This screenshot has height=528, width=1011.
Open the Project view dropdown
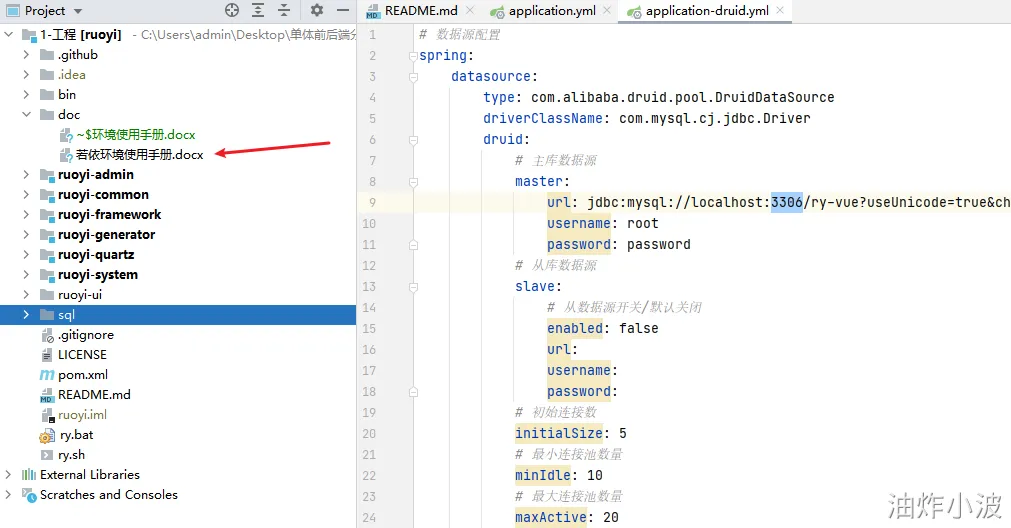pyautogui.click(x=78, y=11)
